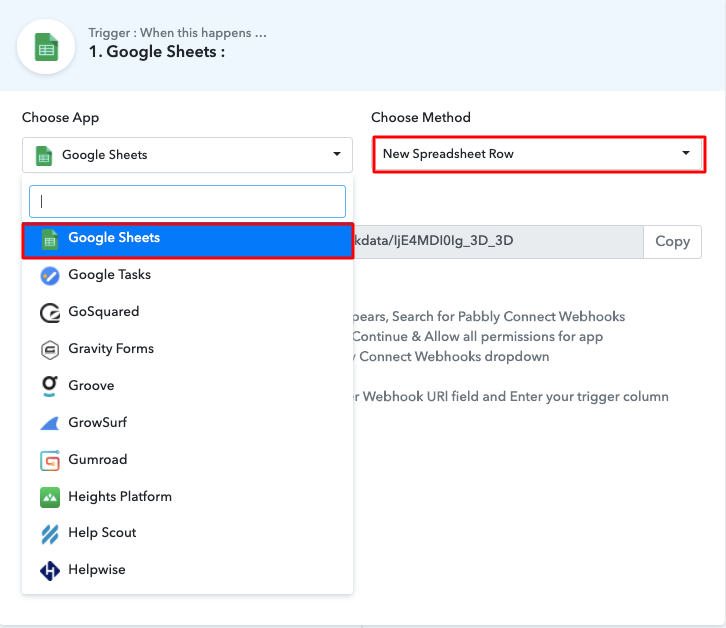
Task: Click the Helpwise app icon
Action: click(50, 571)
